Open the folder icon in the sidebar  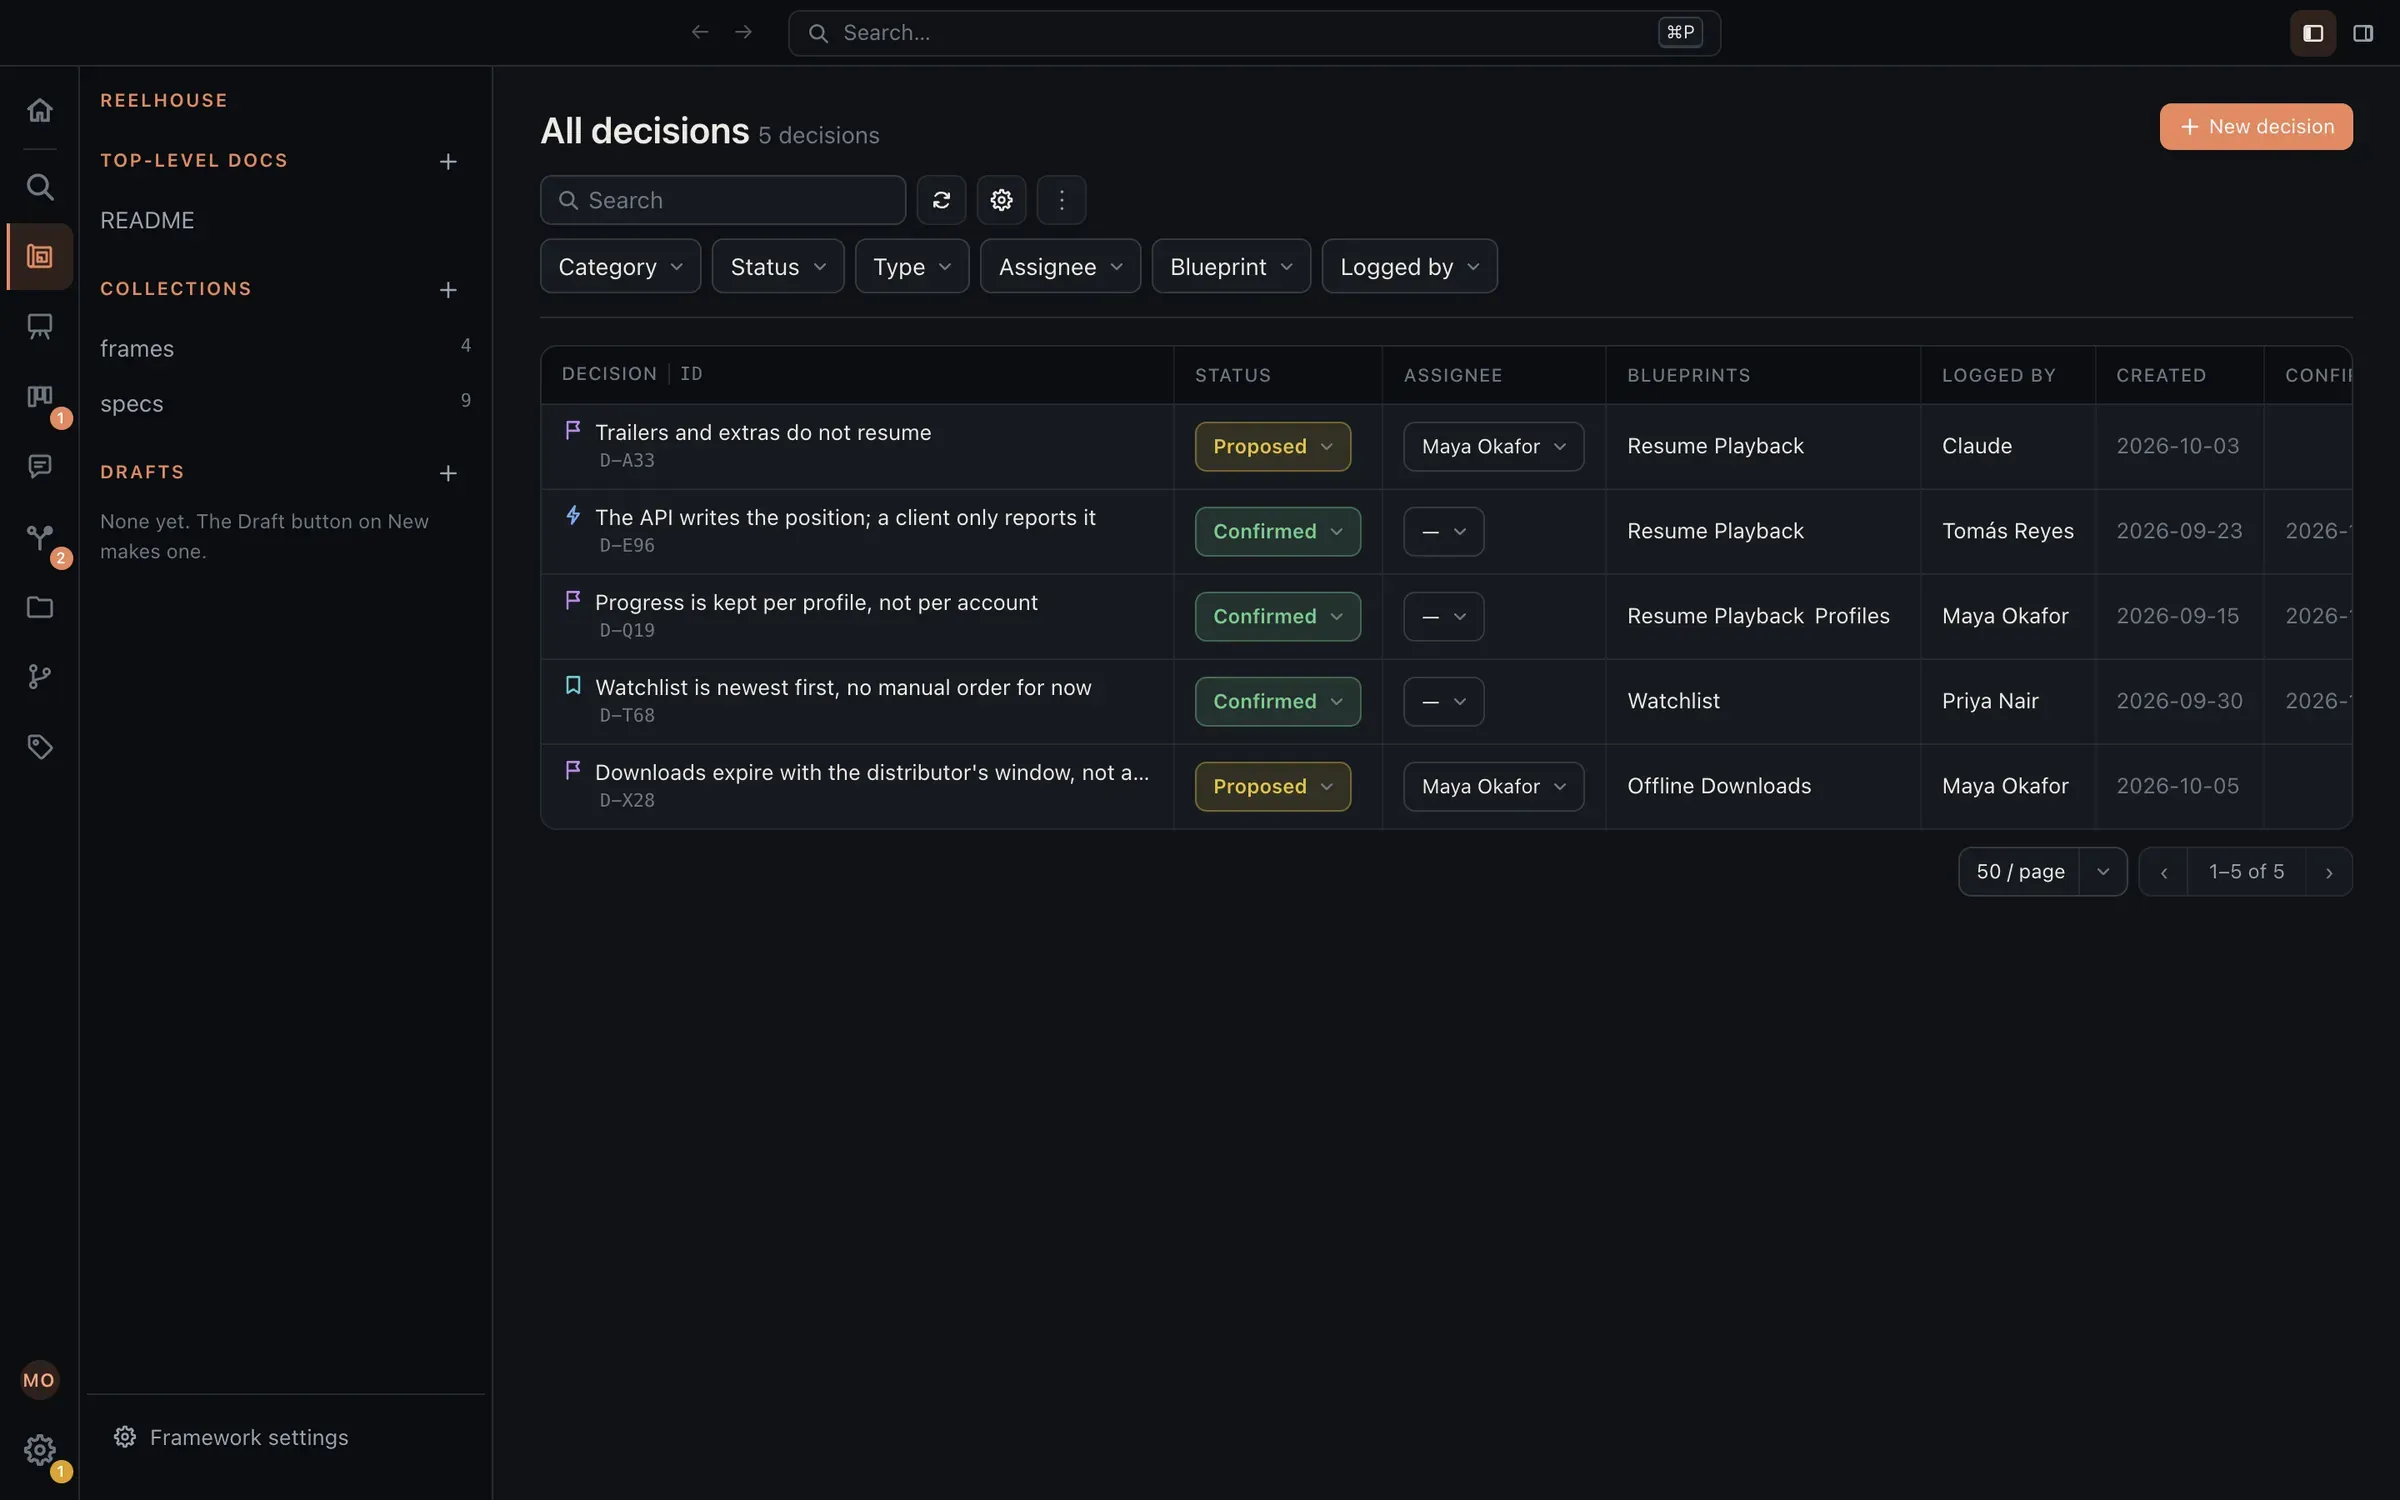pos(39,608)
